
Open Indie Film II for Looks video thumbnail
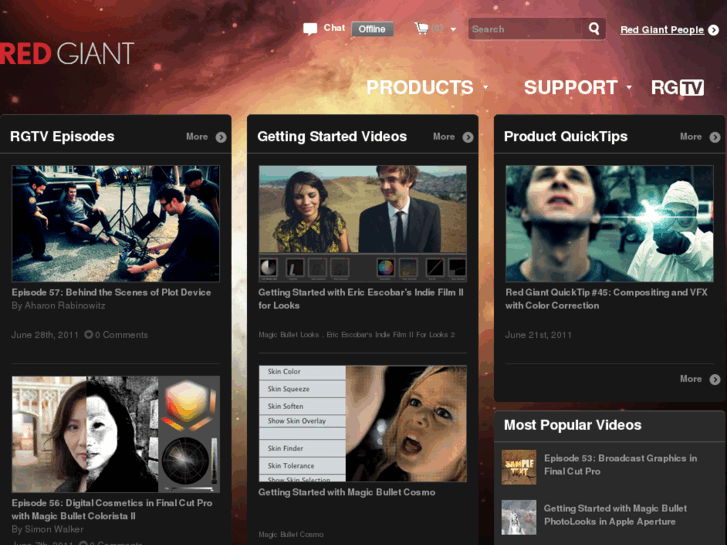(363, 224)
